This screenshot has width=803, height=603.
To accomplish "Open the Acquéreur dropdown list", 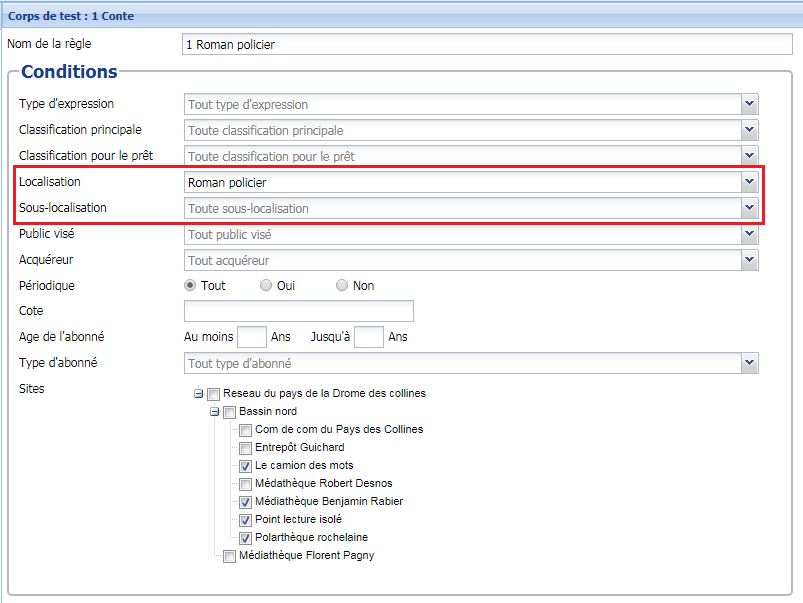I will (749, 260).
